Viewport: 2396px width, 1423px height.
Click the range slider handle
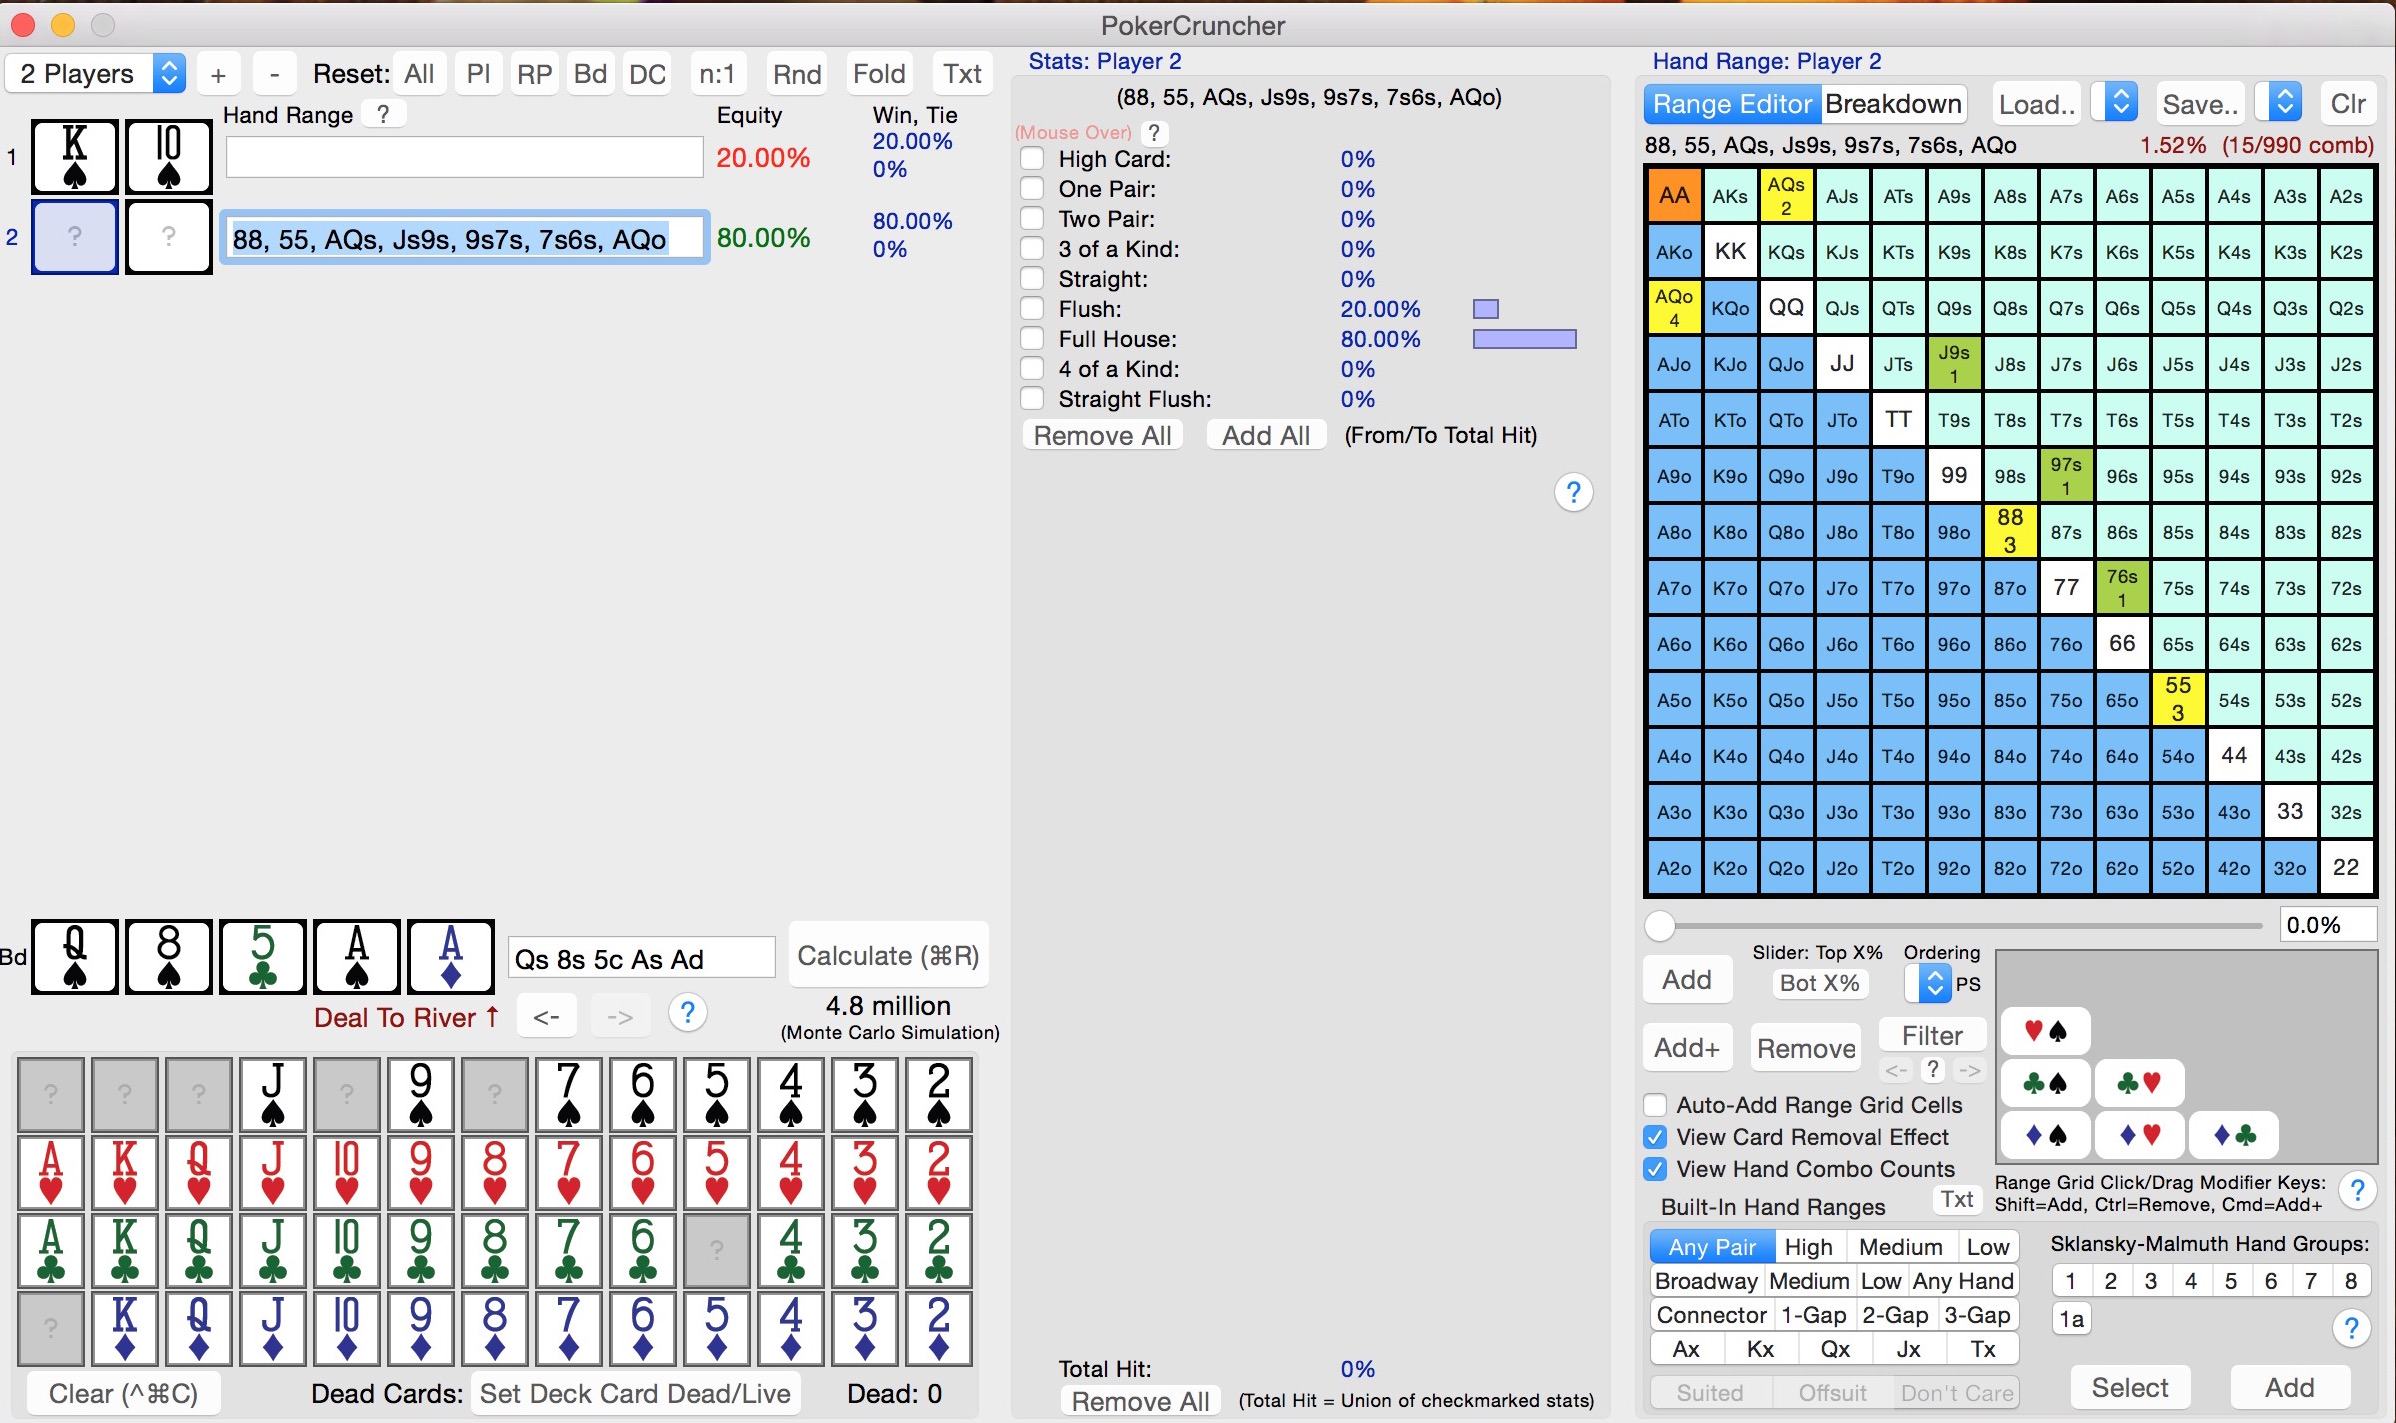click(1660, 926)
